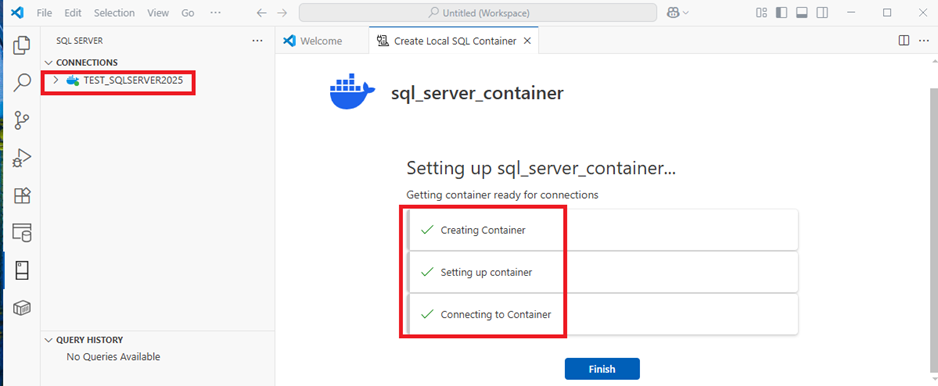Click the Untitled (Workspace) search box
Image resolution: width=938 pixels, height=386 pixels.
tap(478, 13)
